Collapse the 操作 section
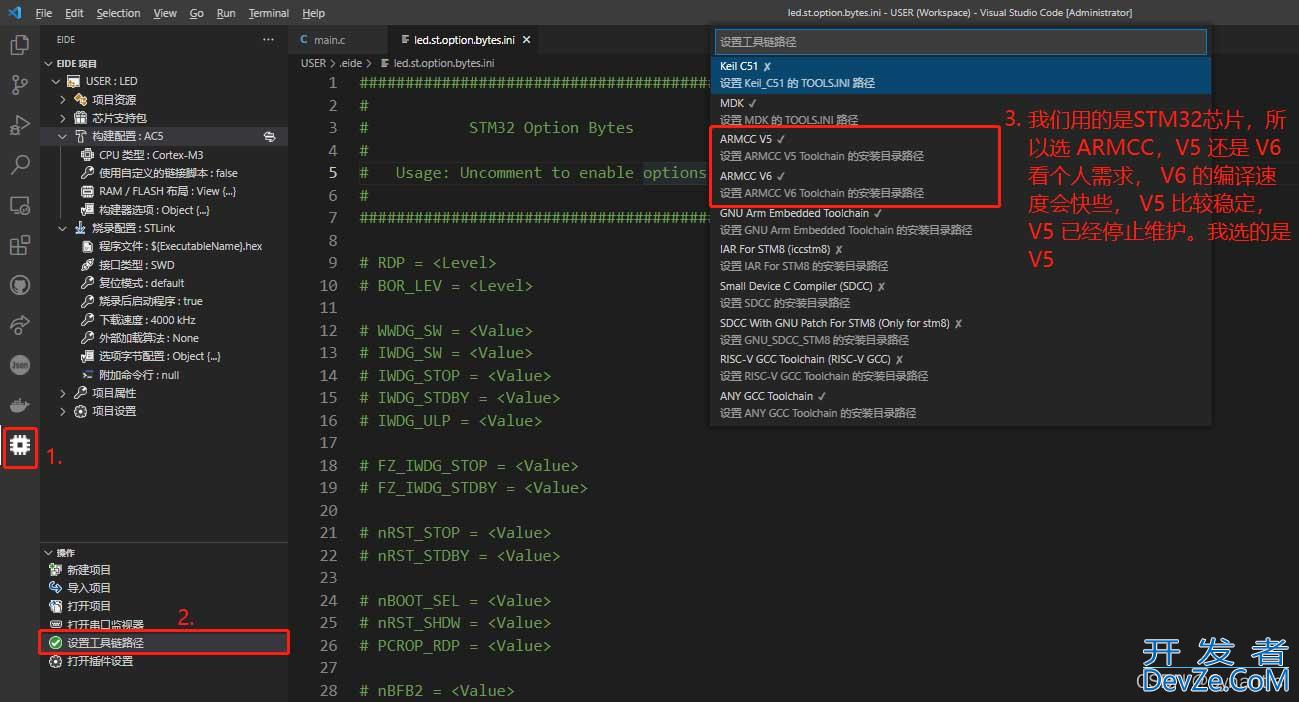1299x702 pixels. pyautogui.click(x=49, y=552)
